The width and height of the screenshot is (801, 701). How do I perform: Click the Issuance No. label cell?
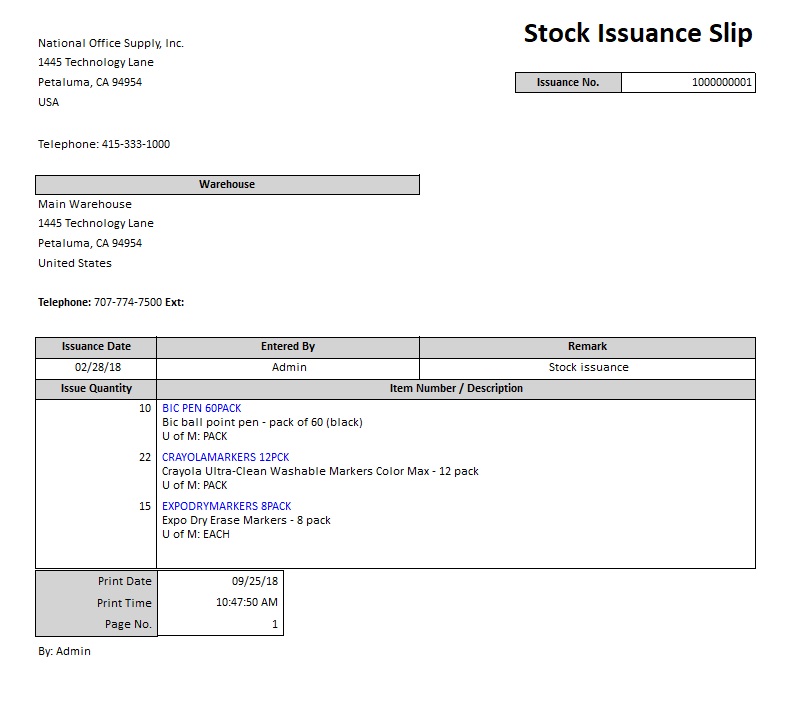[x=568, y=83]
